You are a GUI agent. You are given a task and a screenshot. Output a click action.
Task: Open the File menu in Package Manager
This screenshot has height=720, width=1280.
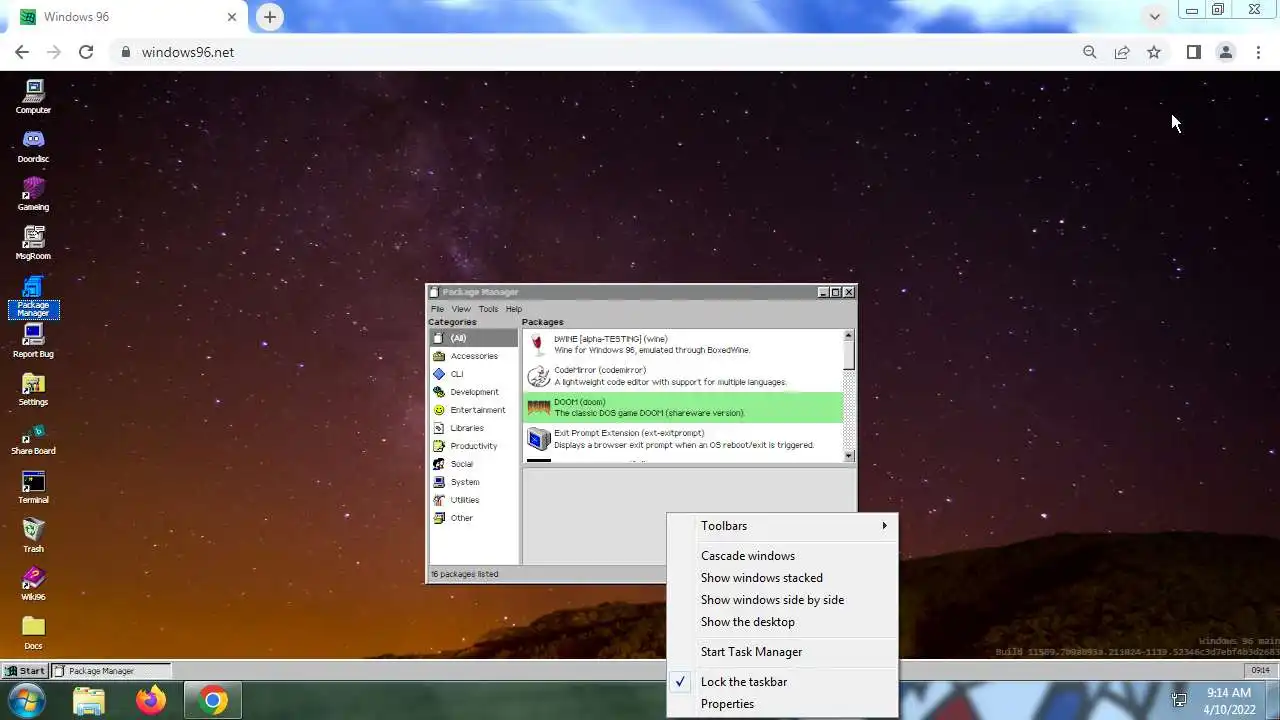(x=437, y=309)
